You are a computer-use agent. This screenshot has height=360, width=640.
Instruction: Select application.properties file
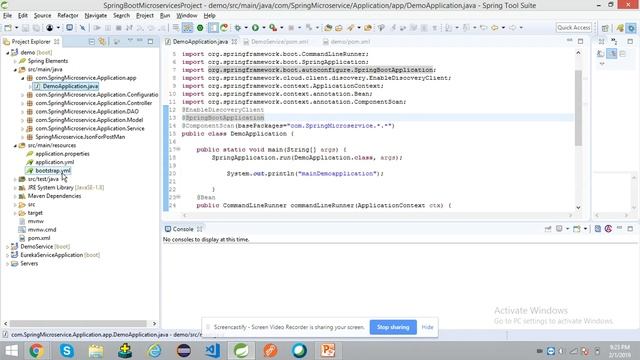(x=62, y=154)
